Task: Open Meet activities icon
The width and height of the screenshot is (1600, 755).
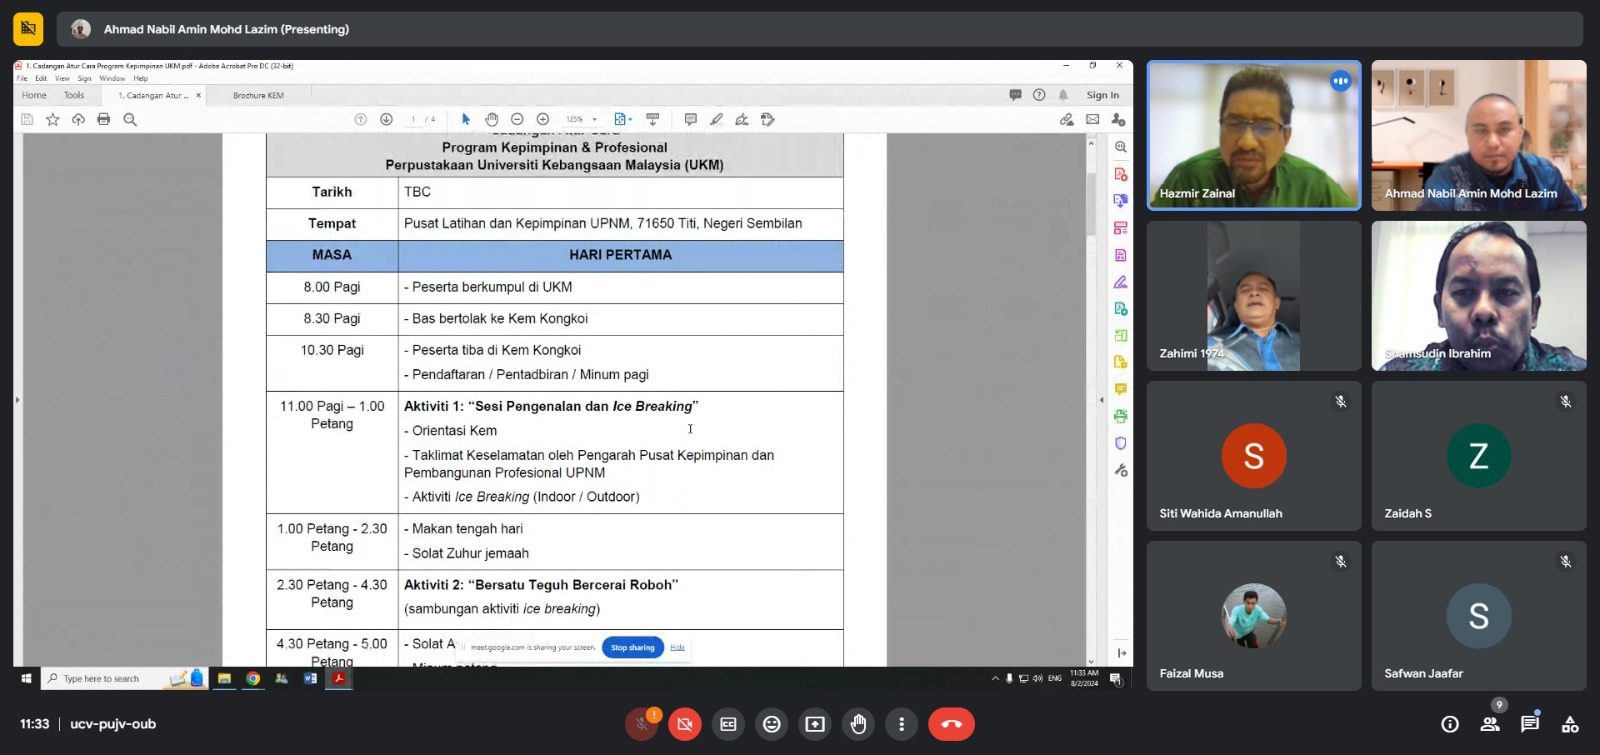Action: (1570, 724)
